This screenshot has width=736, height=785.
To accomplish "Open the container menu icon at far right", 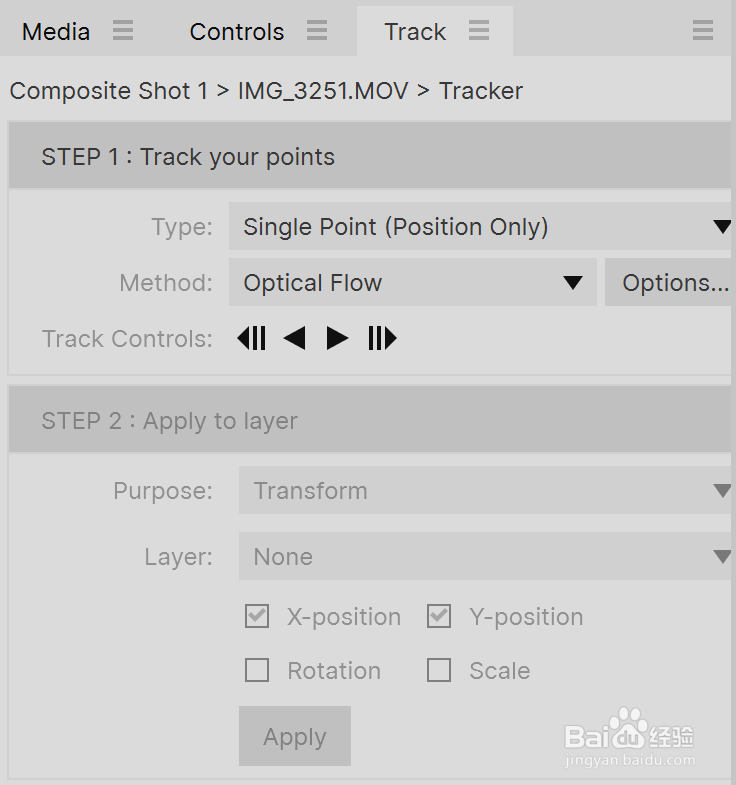I will (x=703, y=31).
